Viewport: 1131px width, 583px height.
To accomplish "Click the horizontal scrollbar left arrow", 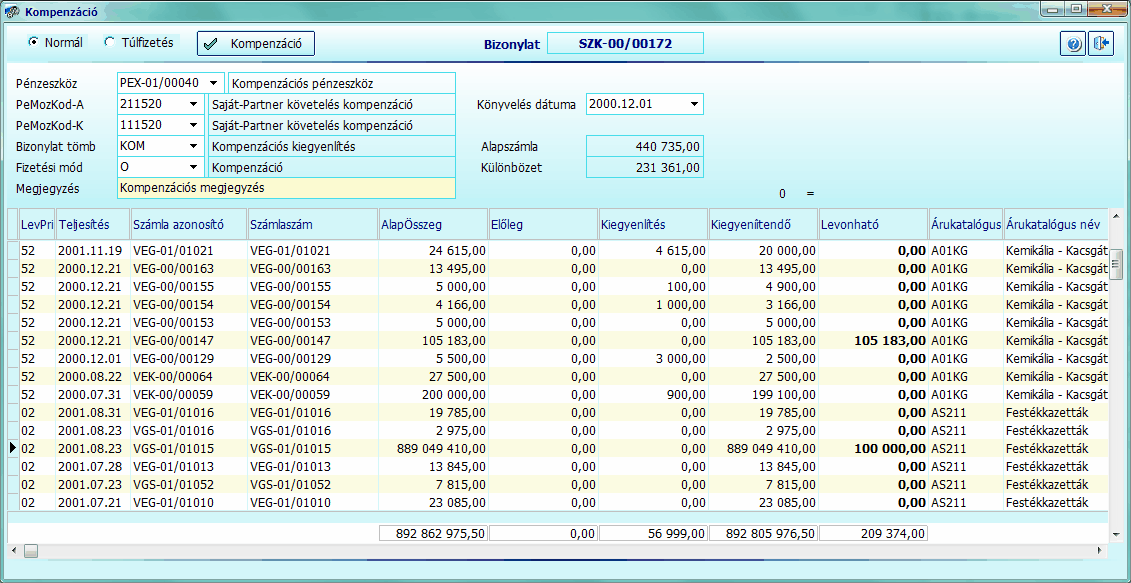I will point(13,551).
